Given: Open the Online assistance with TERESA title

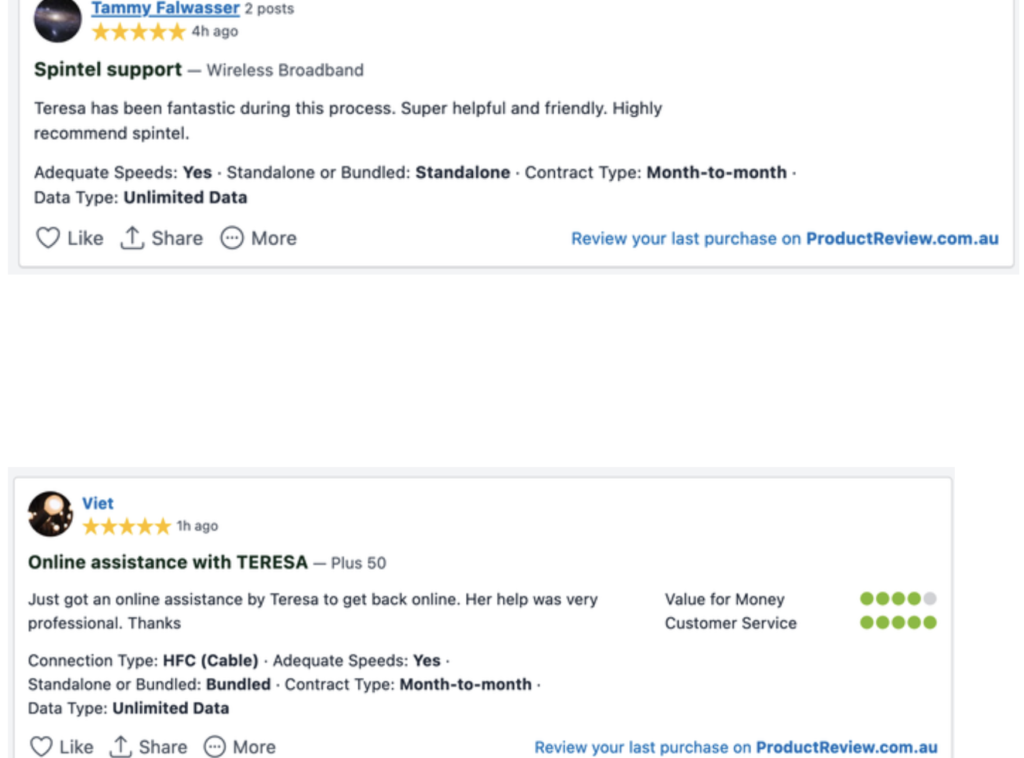Looking at the screenshot, I should (168, 562).
